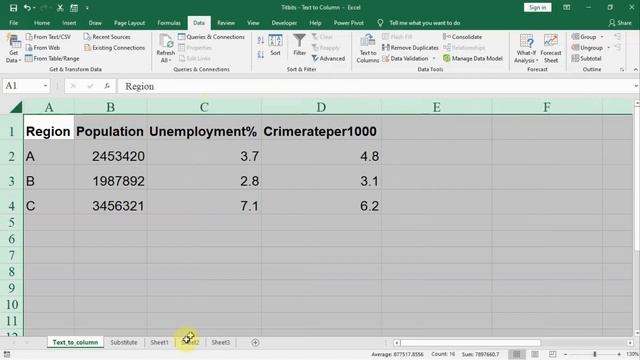
Task: Open the Sheet1 tab
Action: pos(159,342)
